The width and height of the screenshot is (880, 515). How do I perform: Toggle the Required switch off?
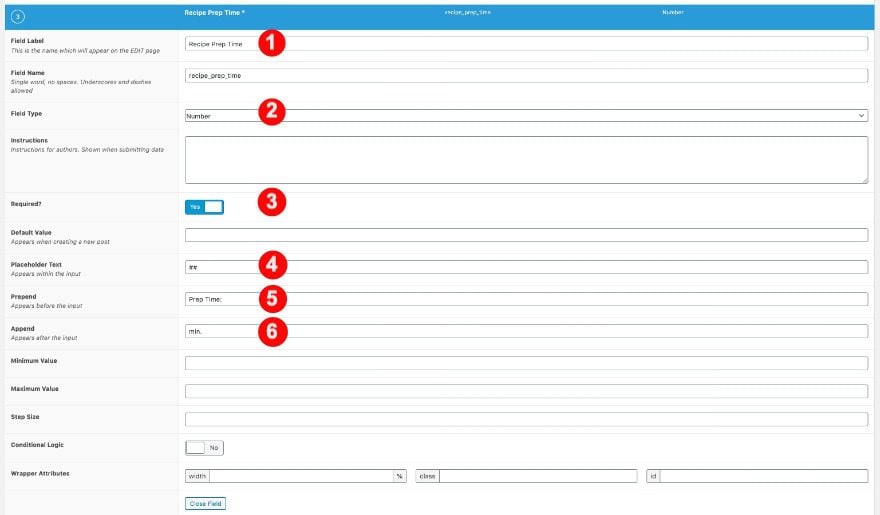(x=204, y=207)
